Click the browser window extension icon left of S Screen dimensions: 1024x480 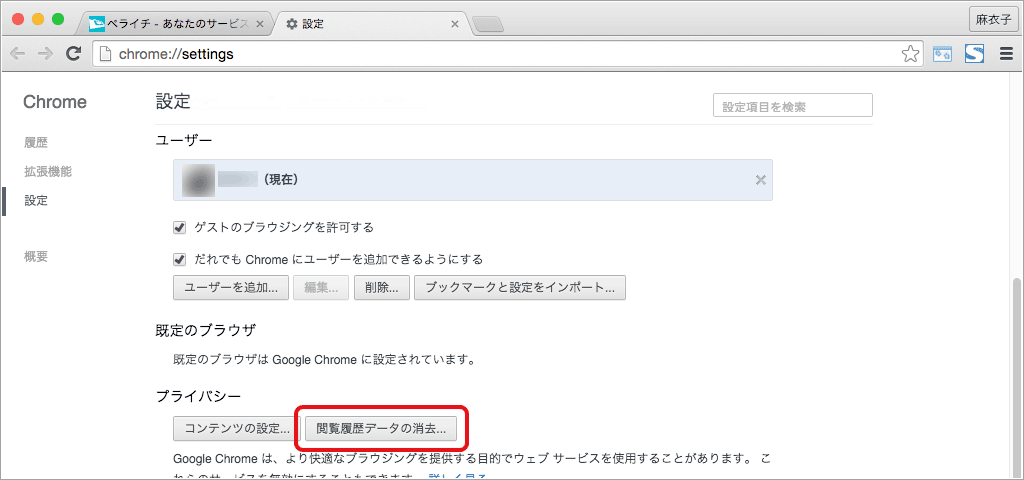(942, 54)
